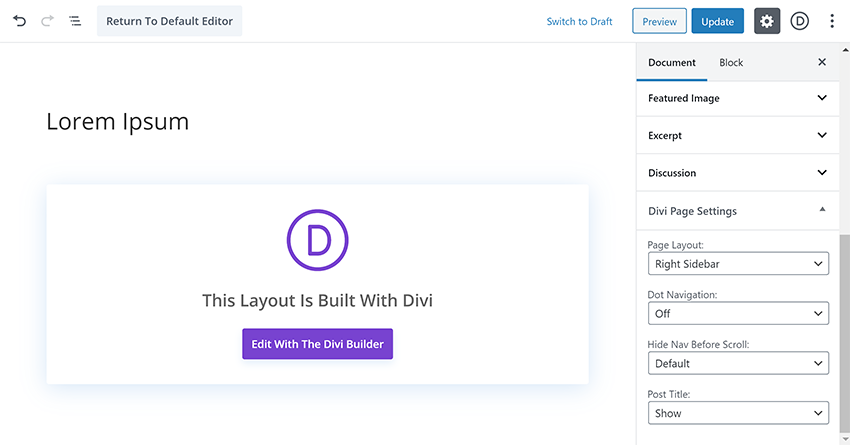The height and width of the screenshot is (445, 850).
Task: Click Return To Default Editor button
Action: tap(170, 21)
